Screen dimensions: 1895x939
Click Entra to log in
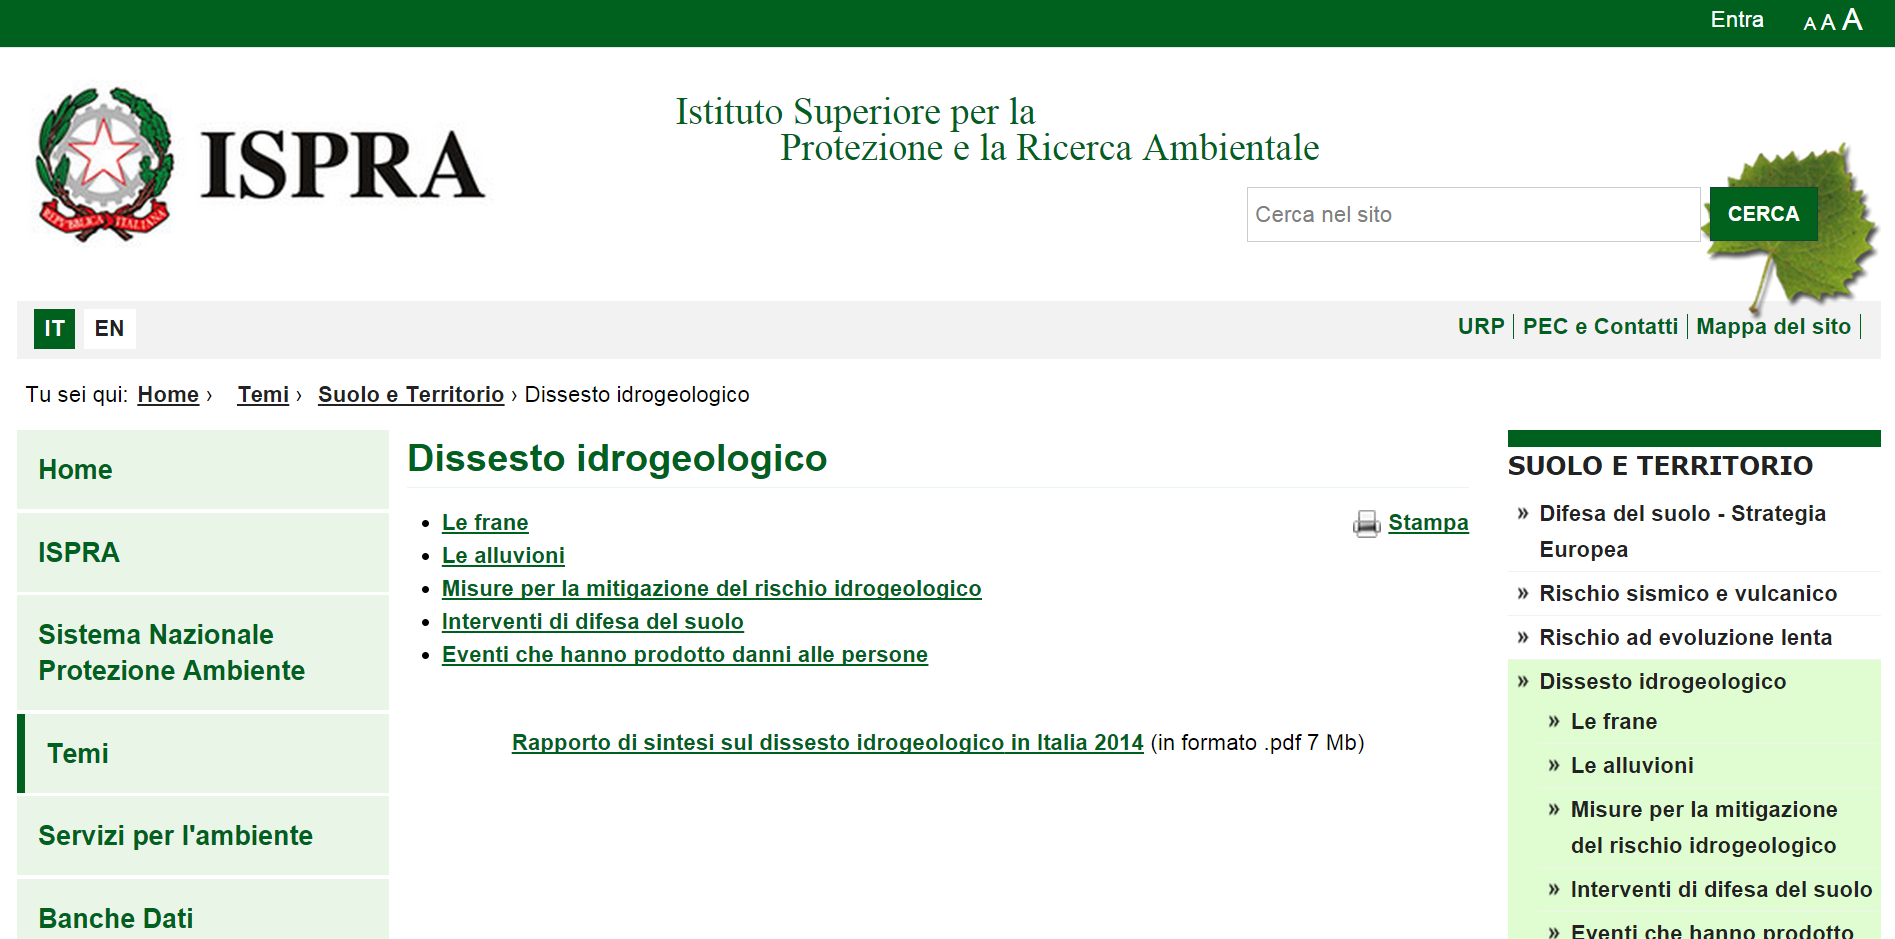coord(1737,19)
